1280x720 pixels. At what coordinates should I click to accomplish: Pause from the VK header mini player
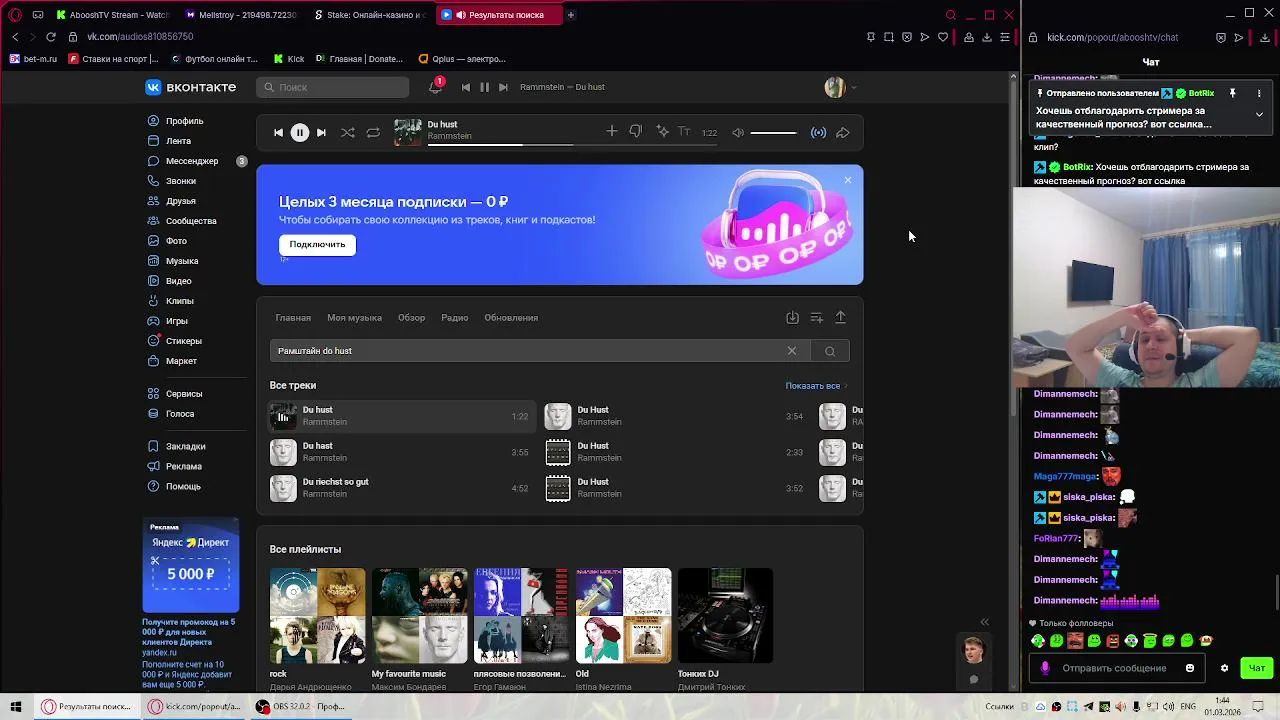click(x=484, y=87)
